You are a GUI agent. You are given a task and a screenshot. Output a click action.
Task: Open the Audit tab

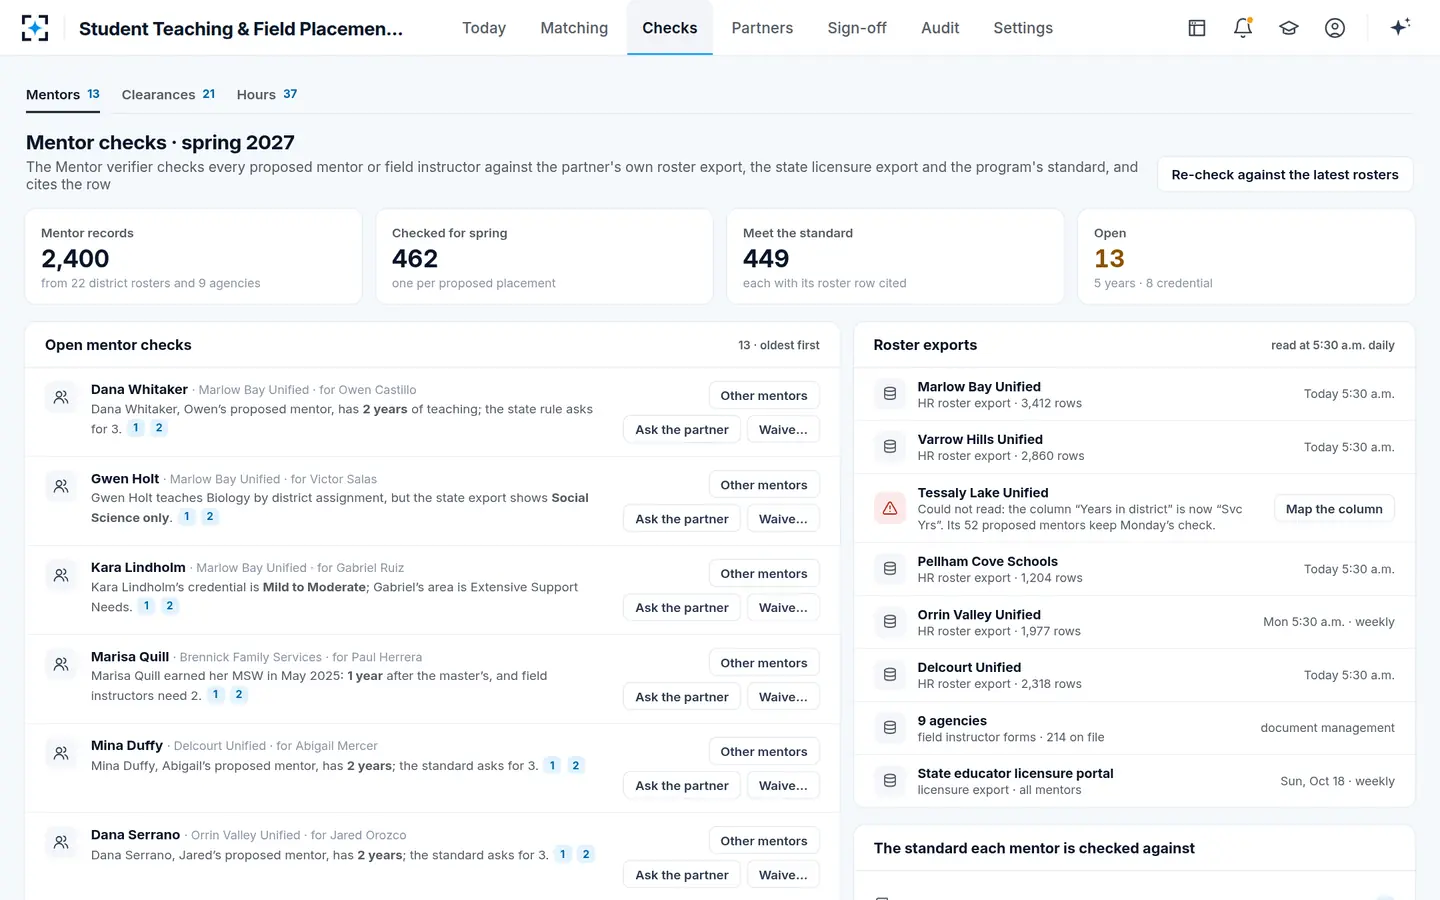click(x=940, y=28)
